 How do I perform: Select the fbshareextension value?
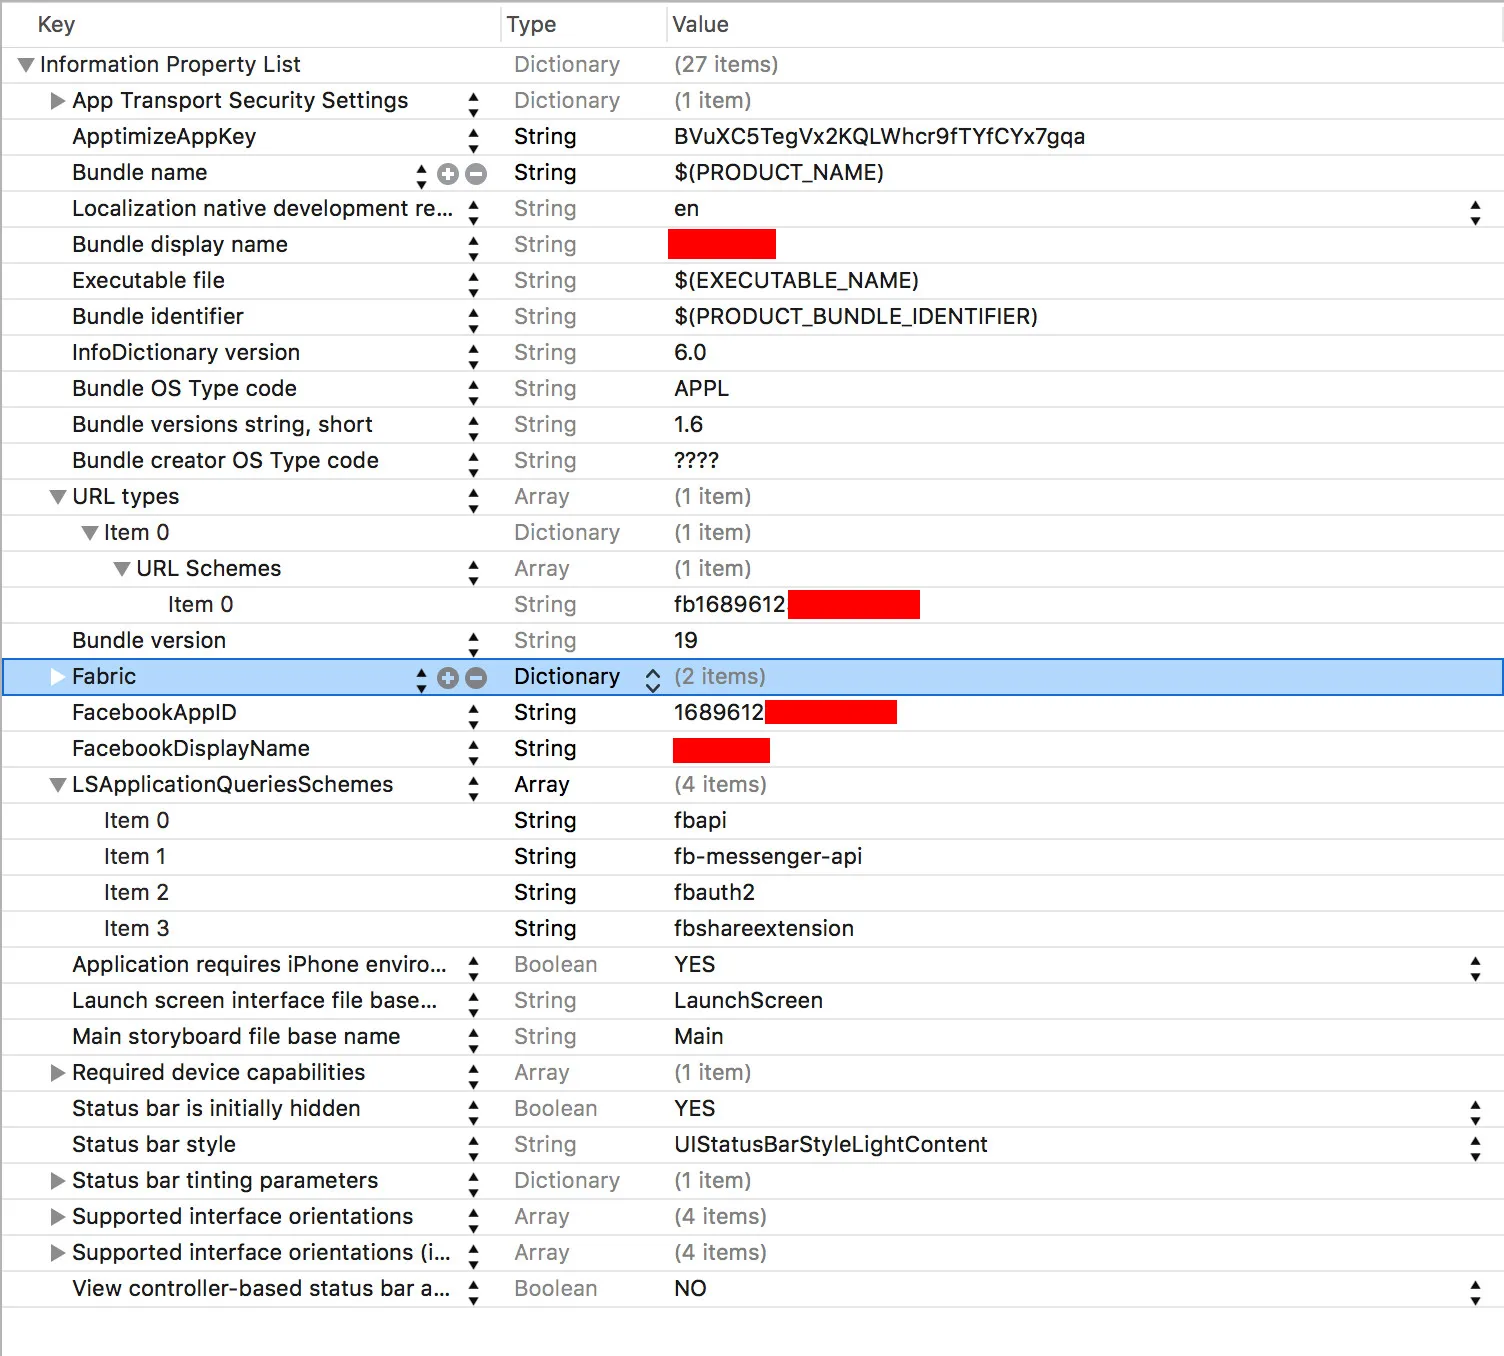pos(764,929)
